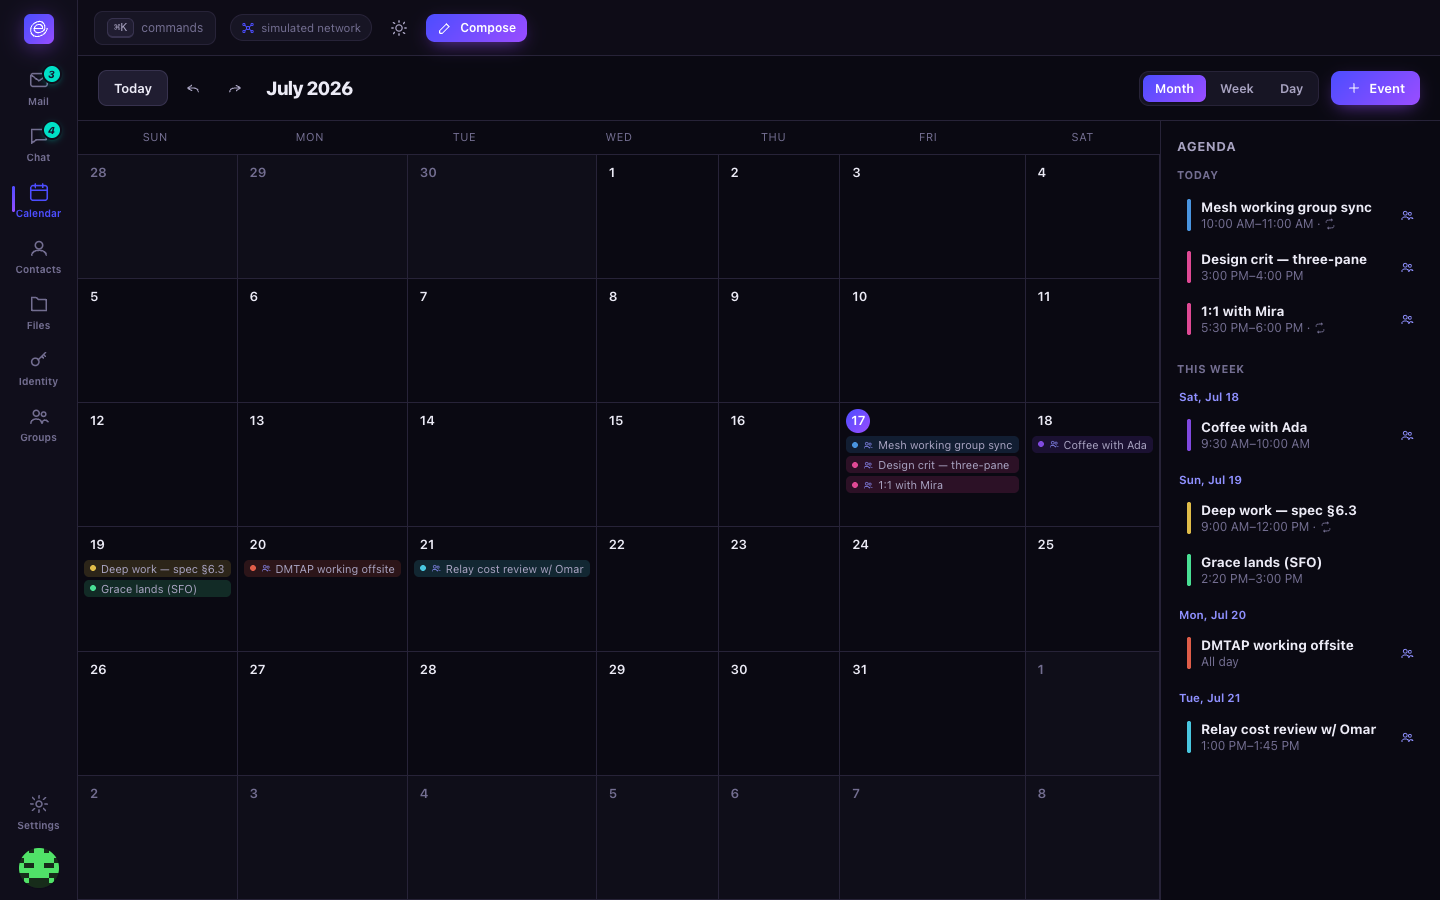Open the Mail section in sidebar
The width and height of the screenshot is (1440, 900).
38,88
